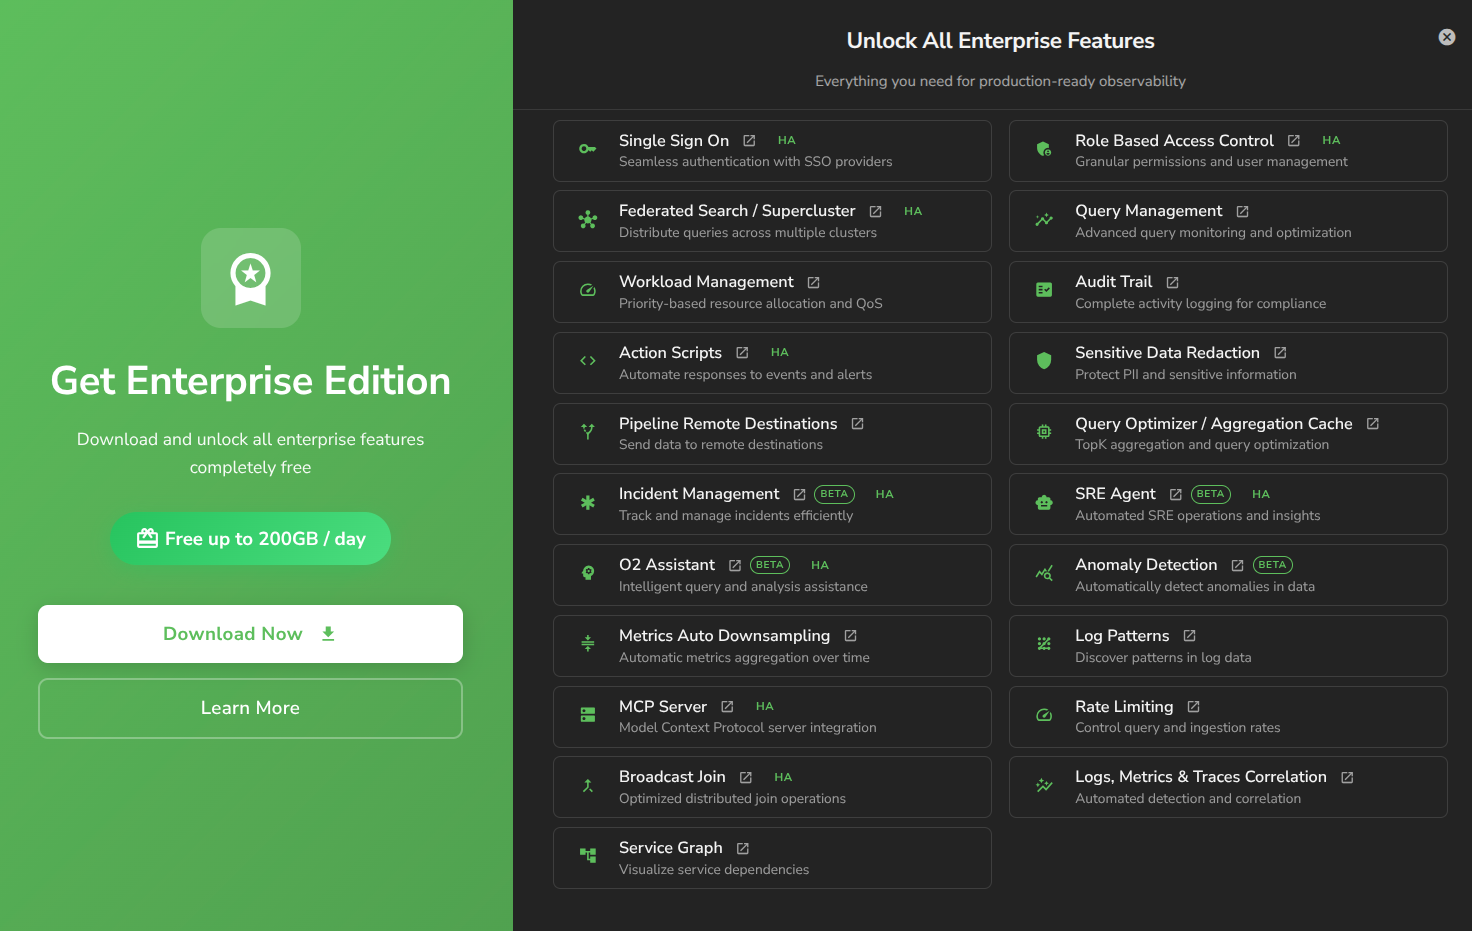Click the Rate Limiting description text
Image resolution: width=1472 pixels, height=931 pixels.
point(1177,728)
